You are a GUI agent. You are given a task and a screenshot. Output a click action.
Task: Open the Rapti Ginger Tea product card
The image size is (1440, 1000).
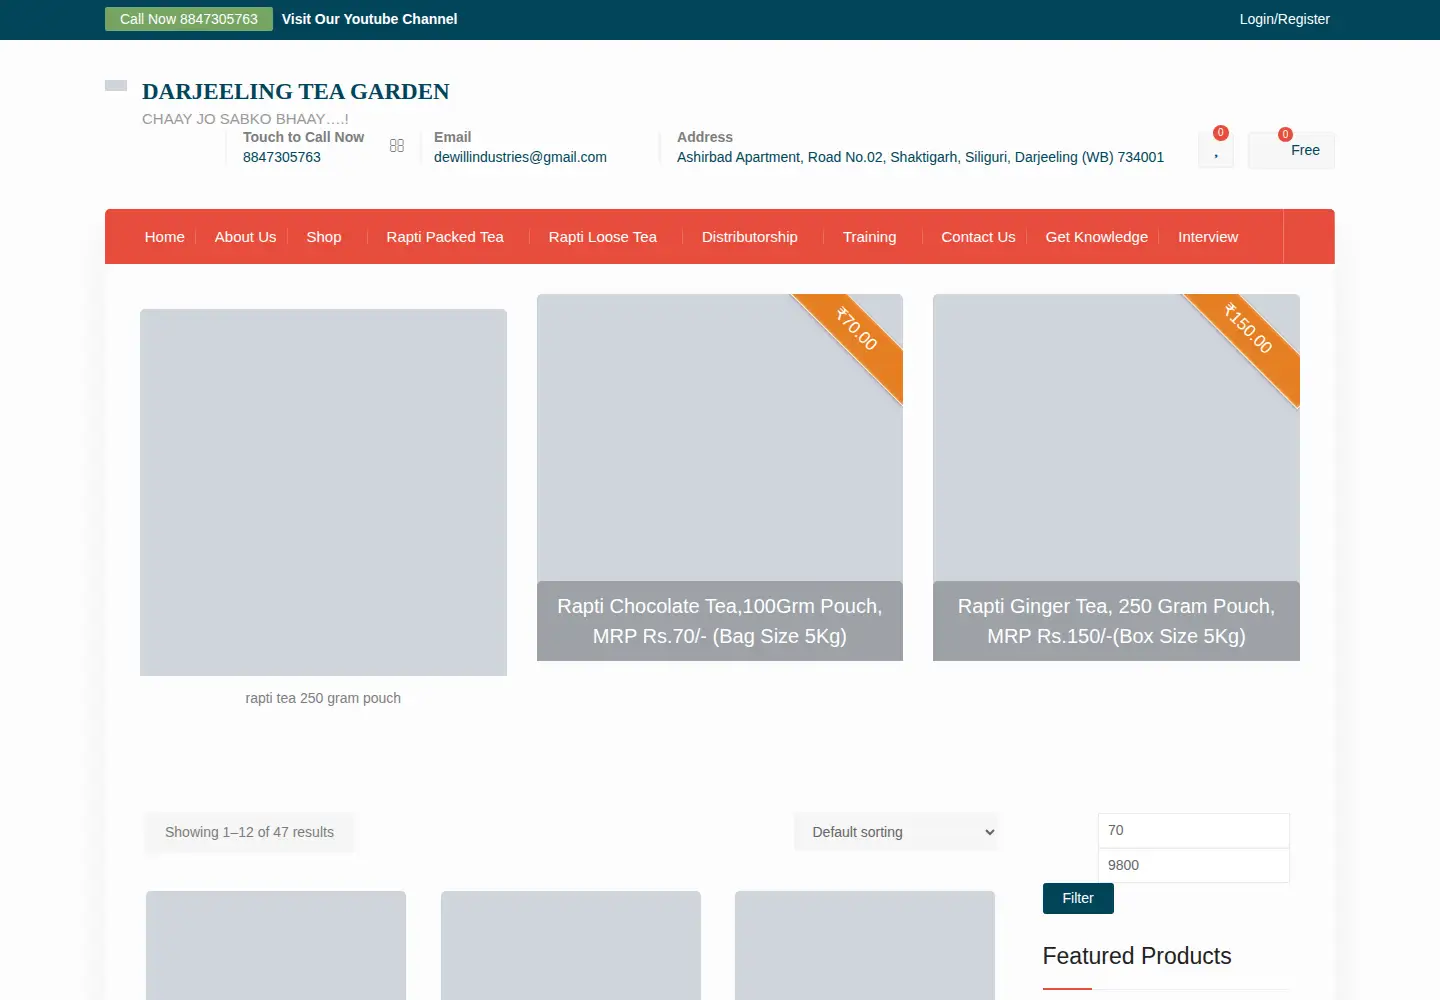(1116, 477)
